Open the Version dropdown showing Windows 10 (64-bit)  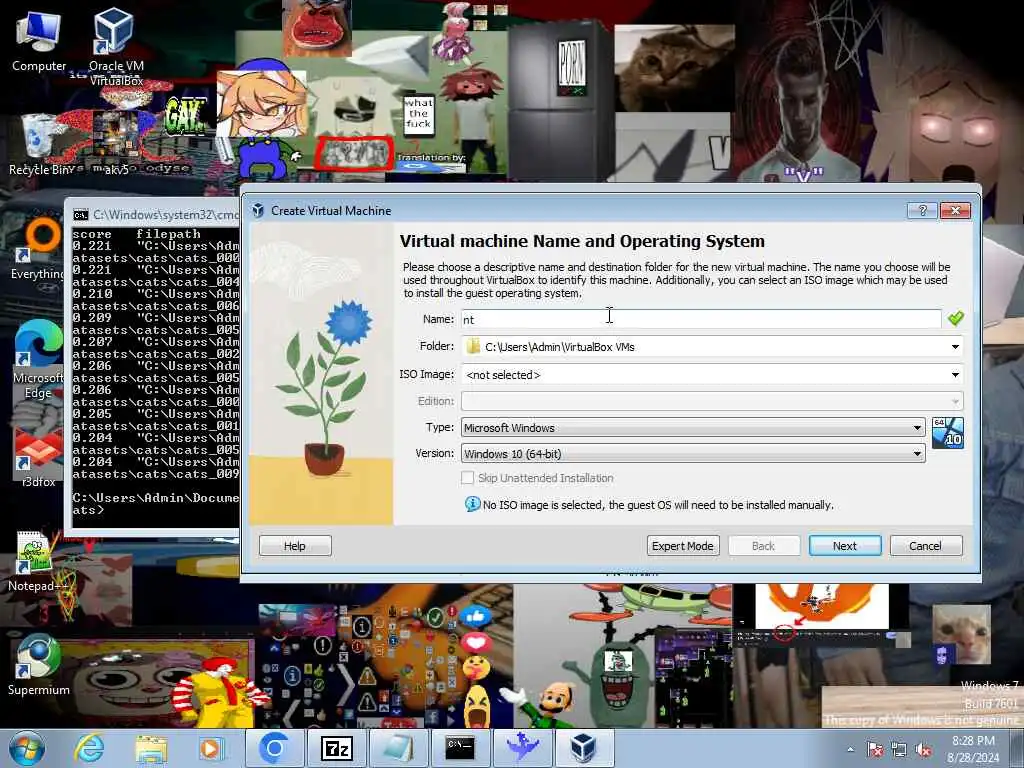(693, 454)
